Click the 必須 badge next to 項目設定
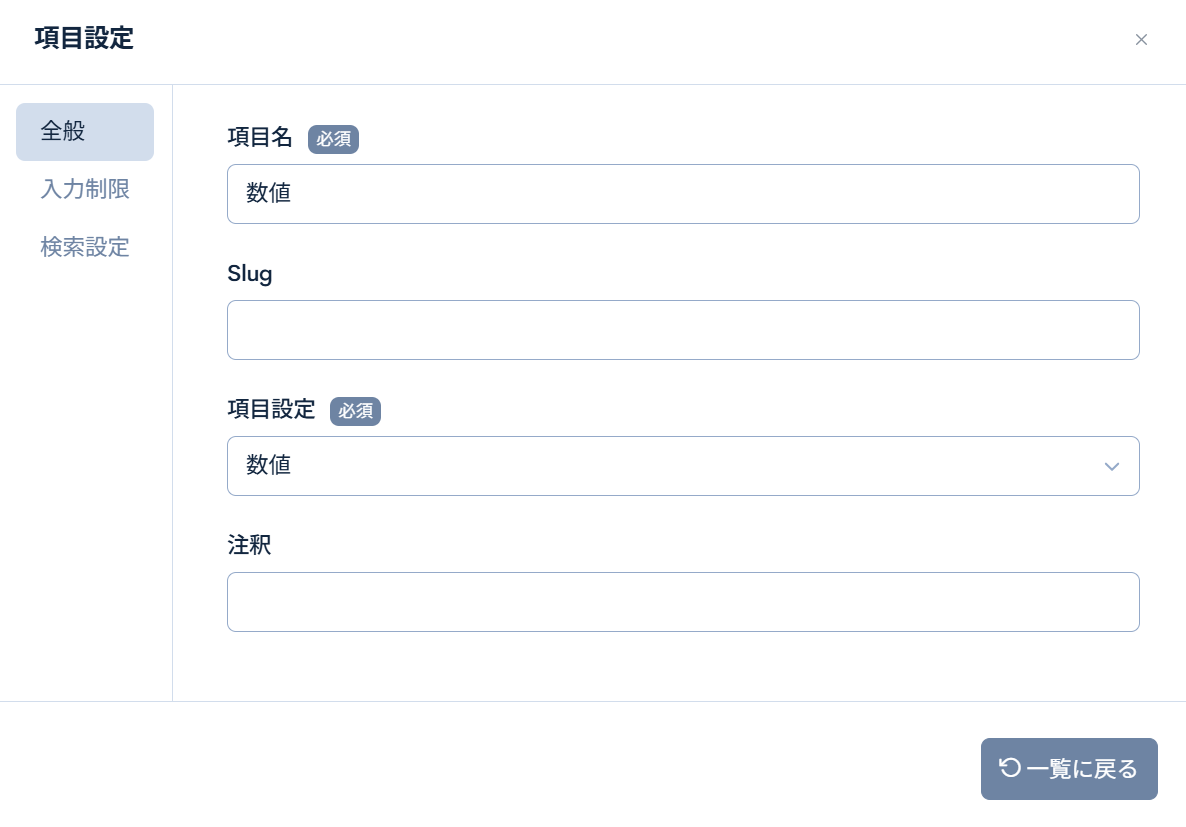1186x827 pixels. tap(356, 411)
